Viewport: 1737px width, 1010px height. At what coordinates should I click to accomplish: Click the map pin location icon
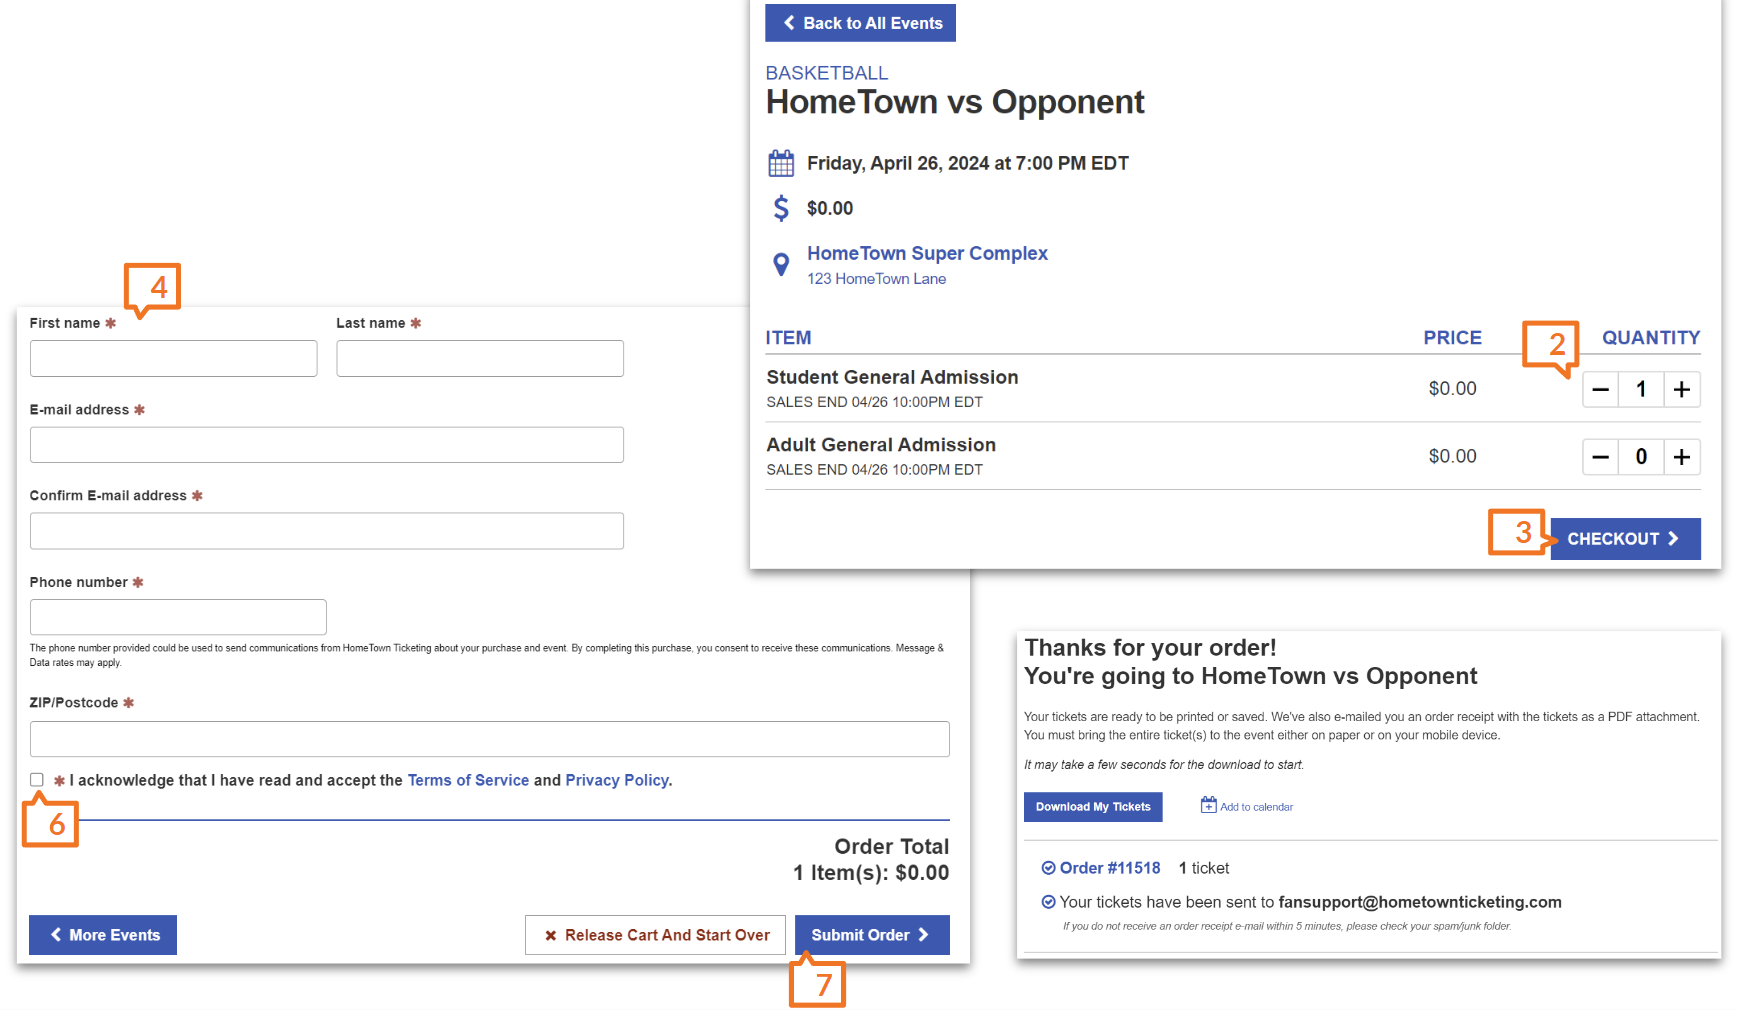[781, 264]
